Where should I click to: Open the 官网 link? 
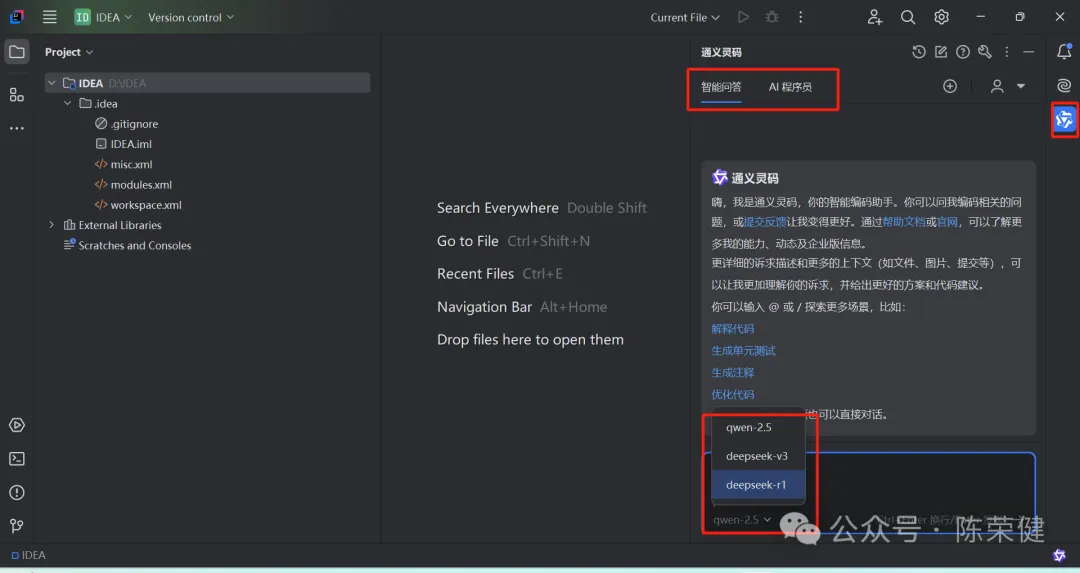947,222
